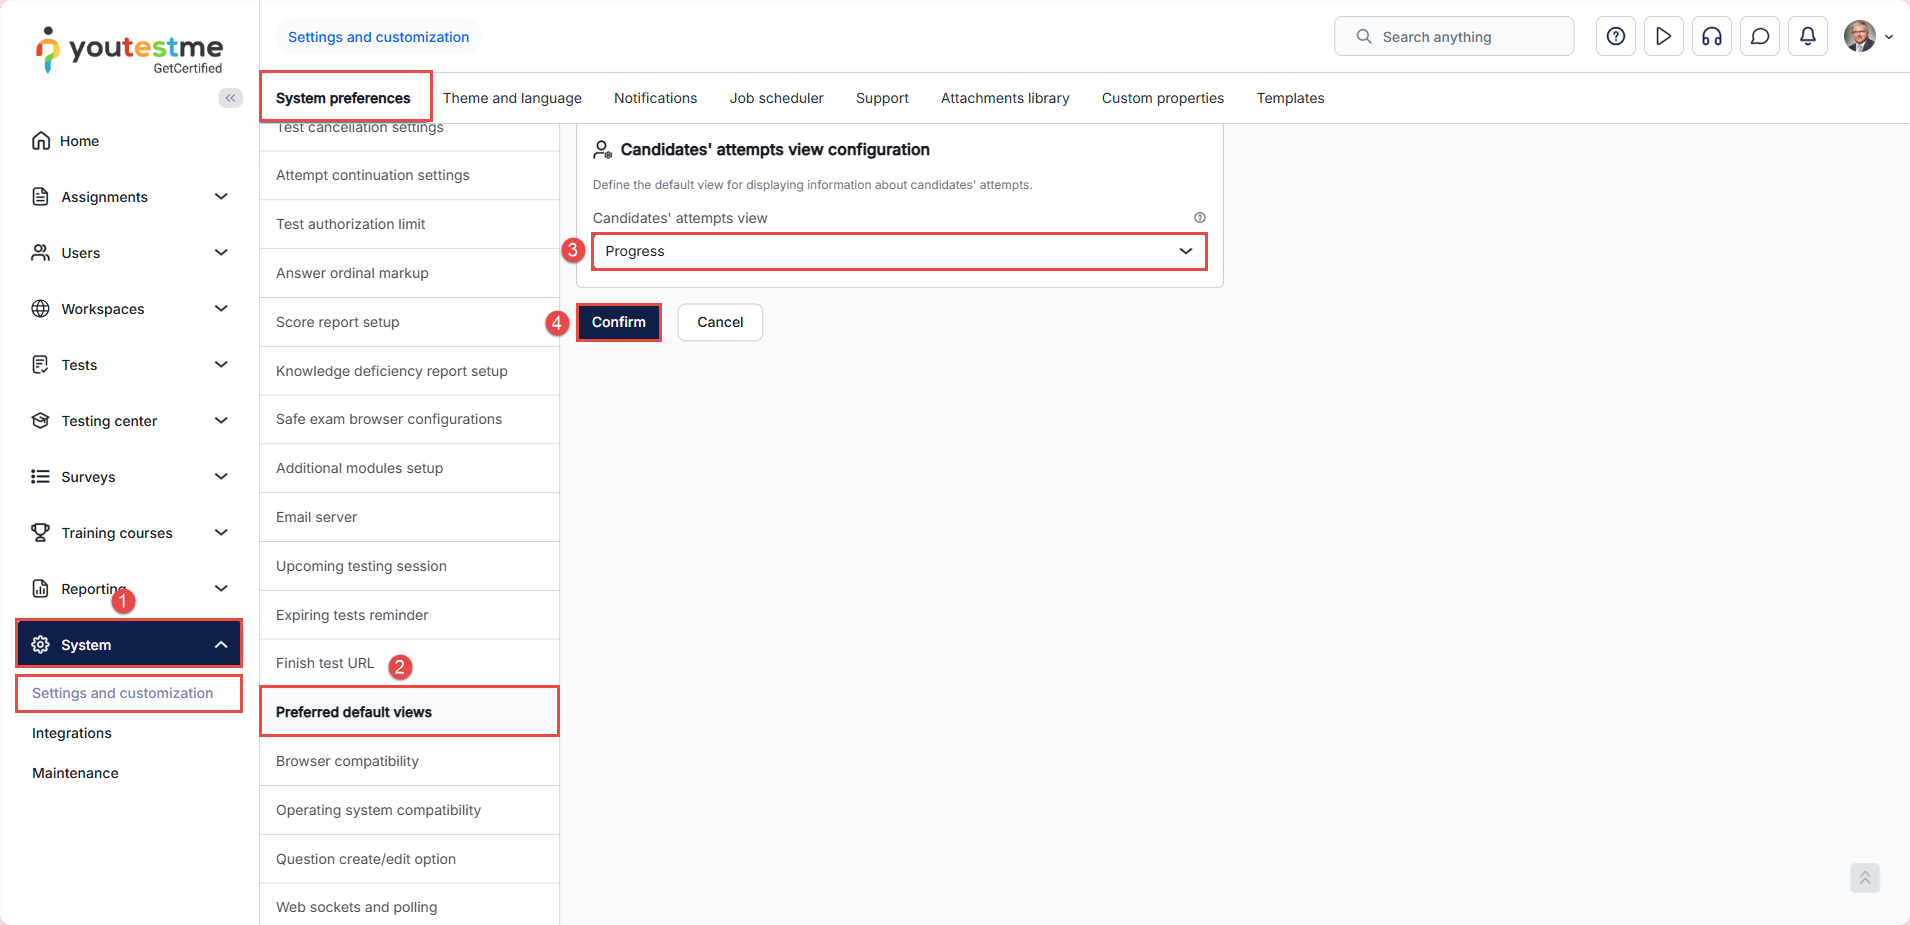Open the user profile avatar menu

tap(1866, 37)
